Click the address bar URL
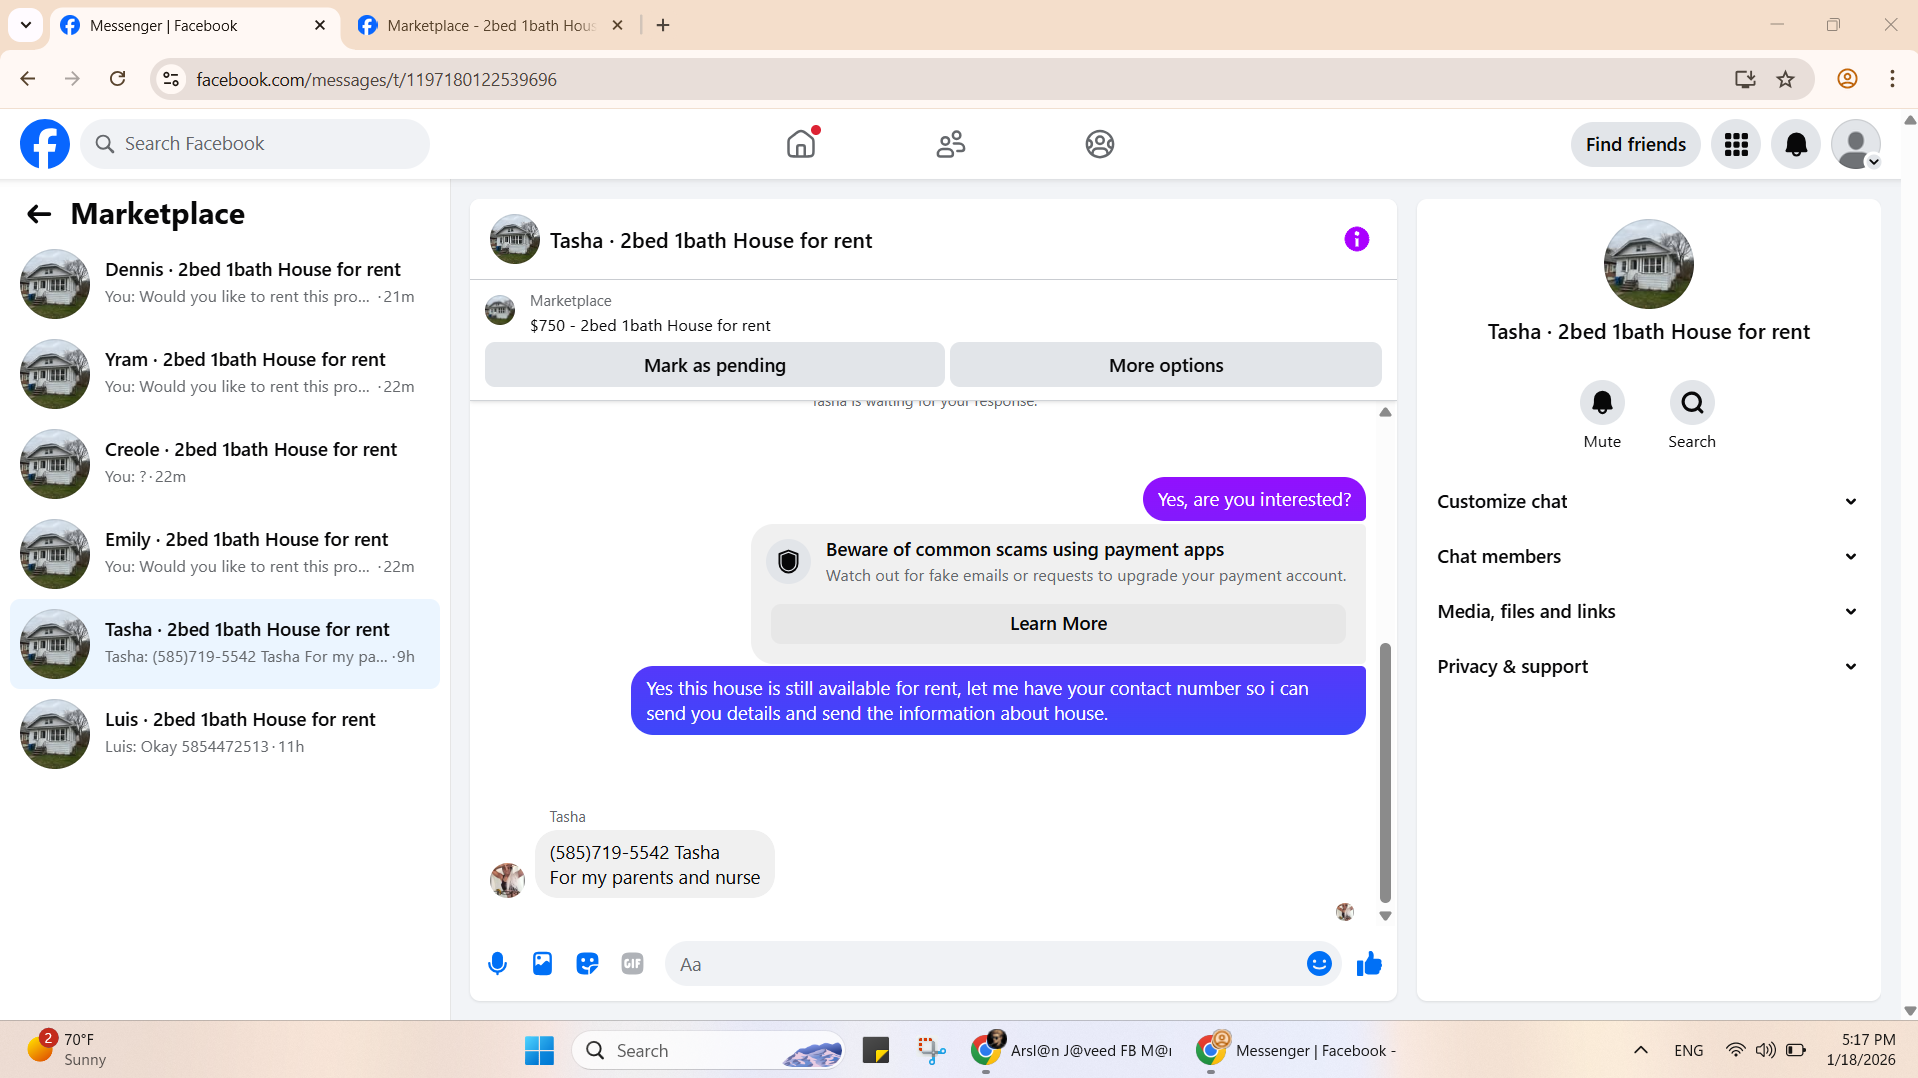Image resolution: width=1918 pixels, height=1078 pixels. pyautogui.click(x=376, y=80)
